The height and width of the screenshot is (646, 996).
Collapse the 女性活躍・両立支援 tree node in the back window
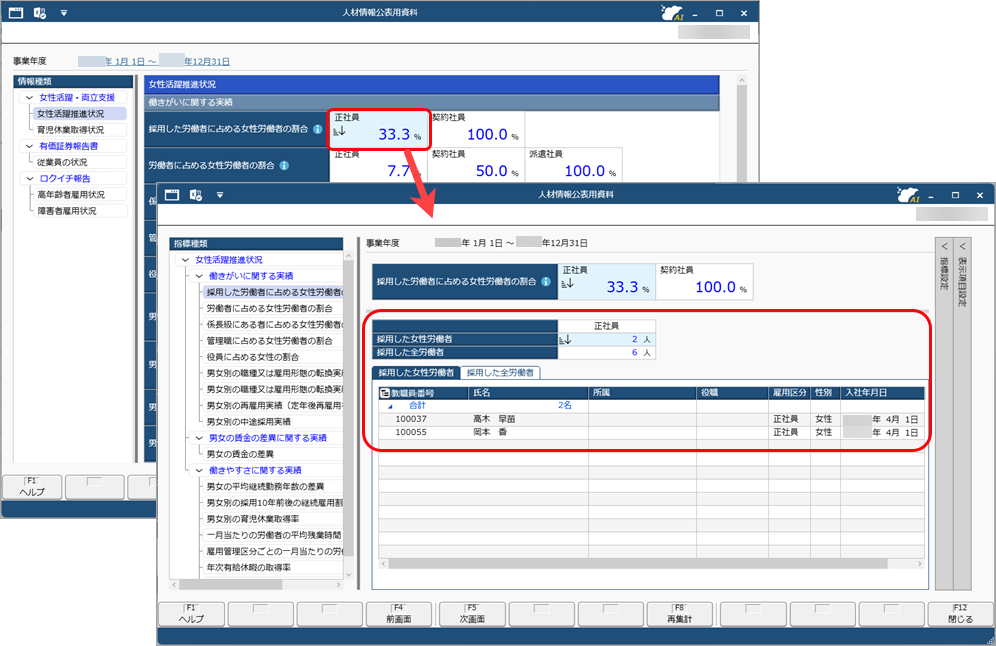pos(29,98)
